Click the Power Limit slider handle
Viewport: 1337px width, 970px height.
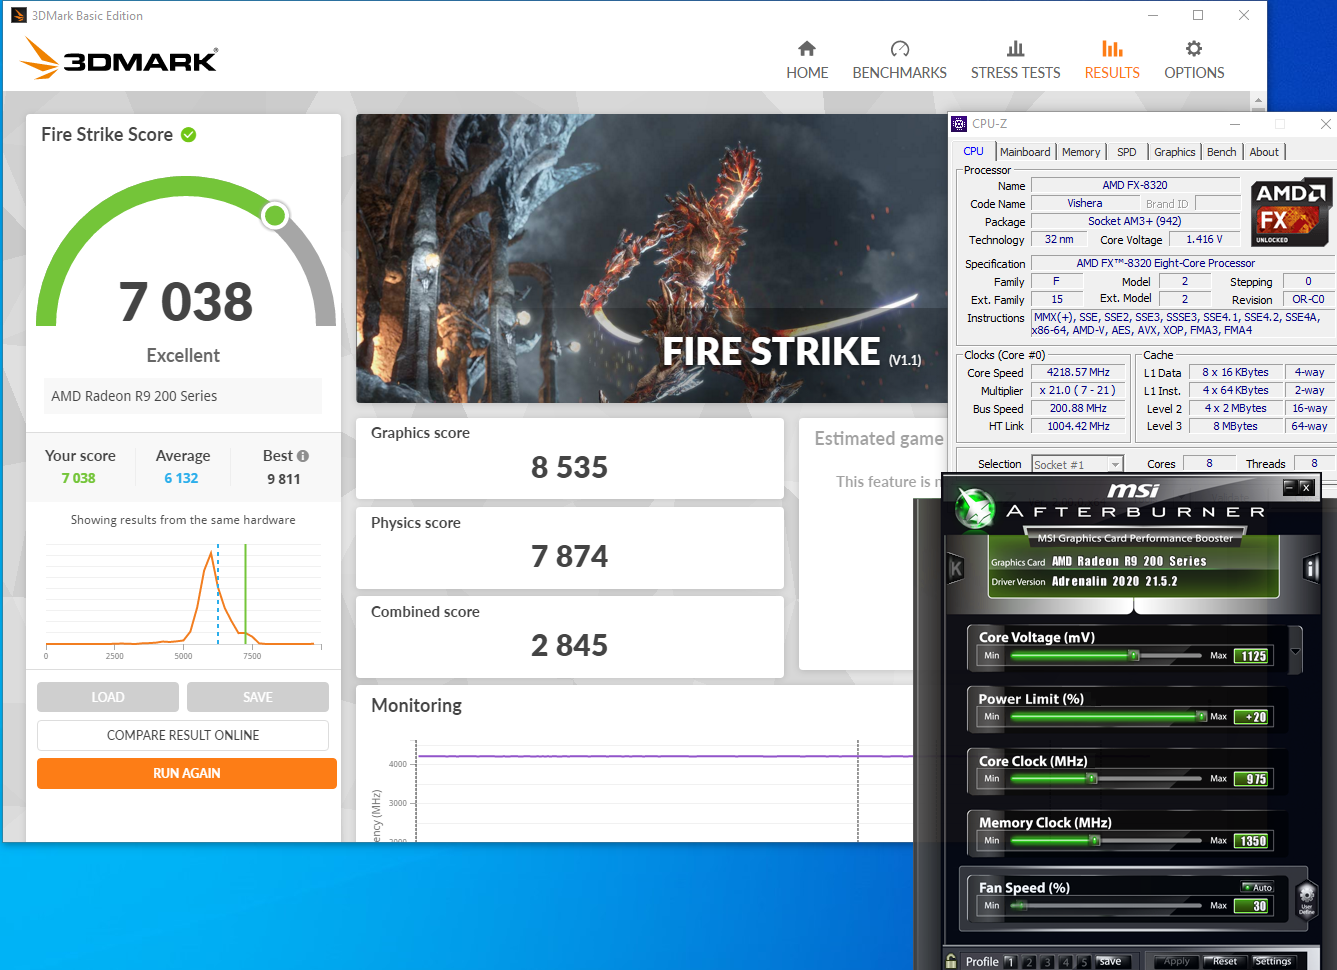[1201, 717]
